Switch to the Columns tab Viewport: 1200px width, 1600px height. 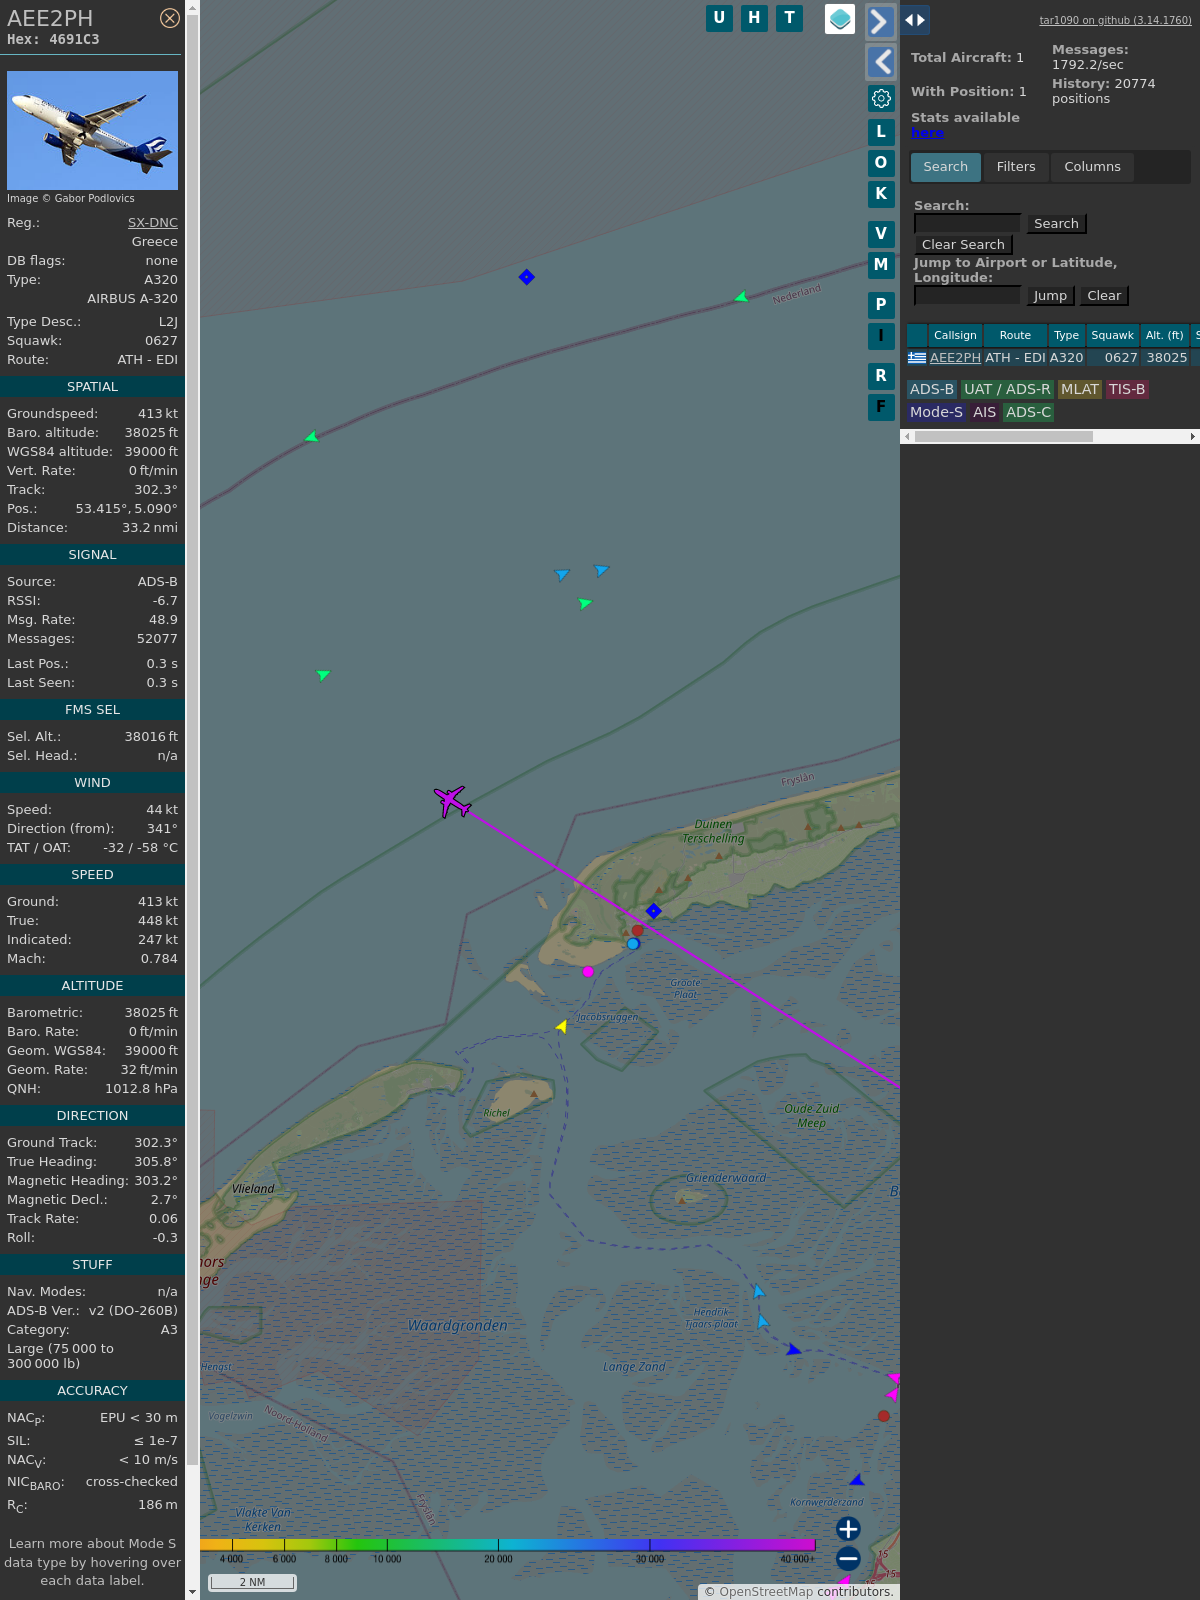tap(1092, 167)
